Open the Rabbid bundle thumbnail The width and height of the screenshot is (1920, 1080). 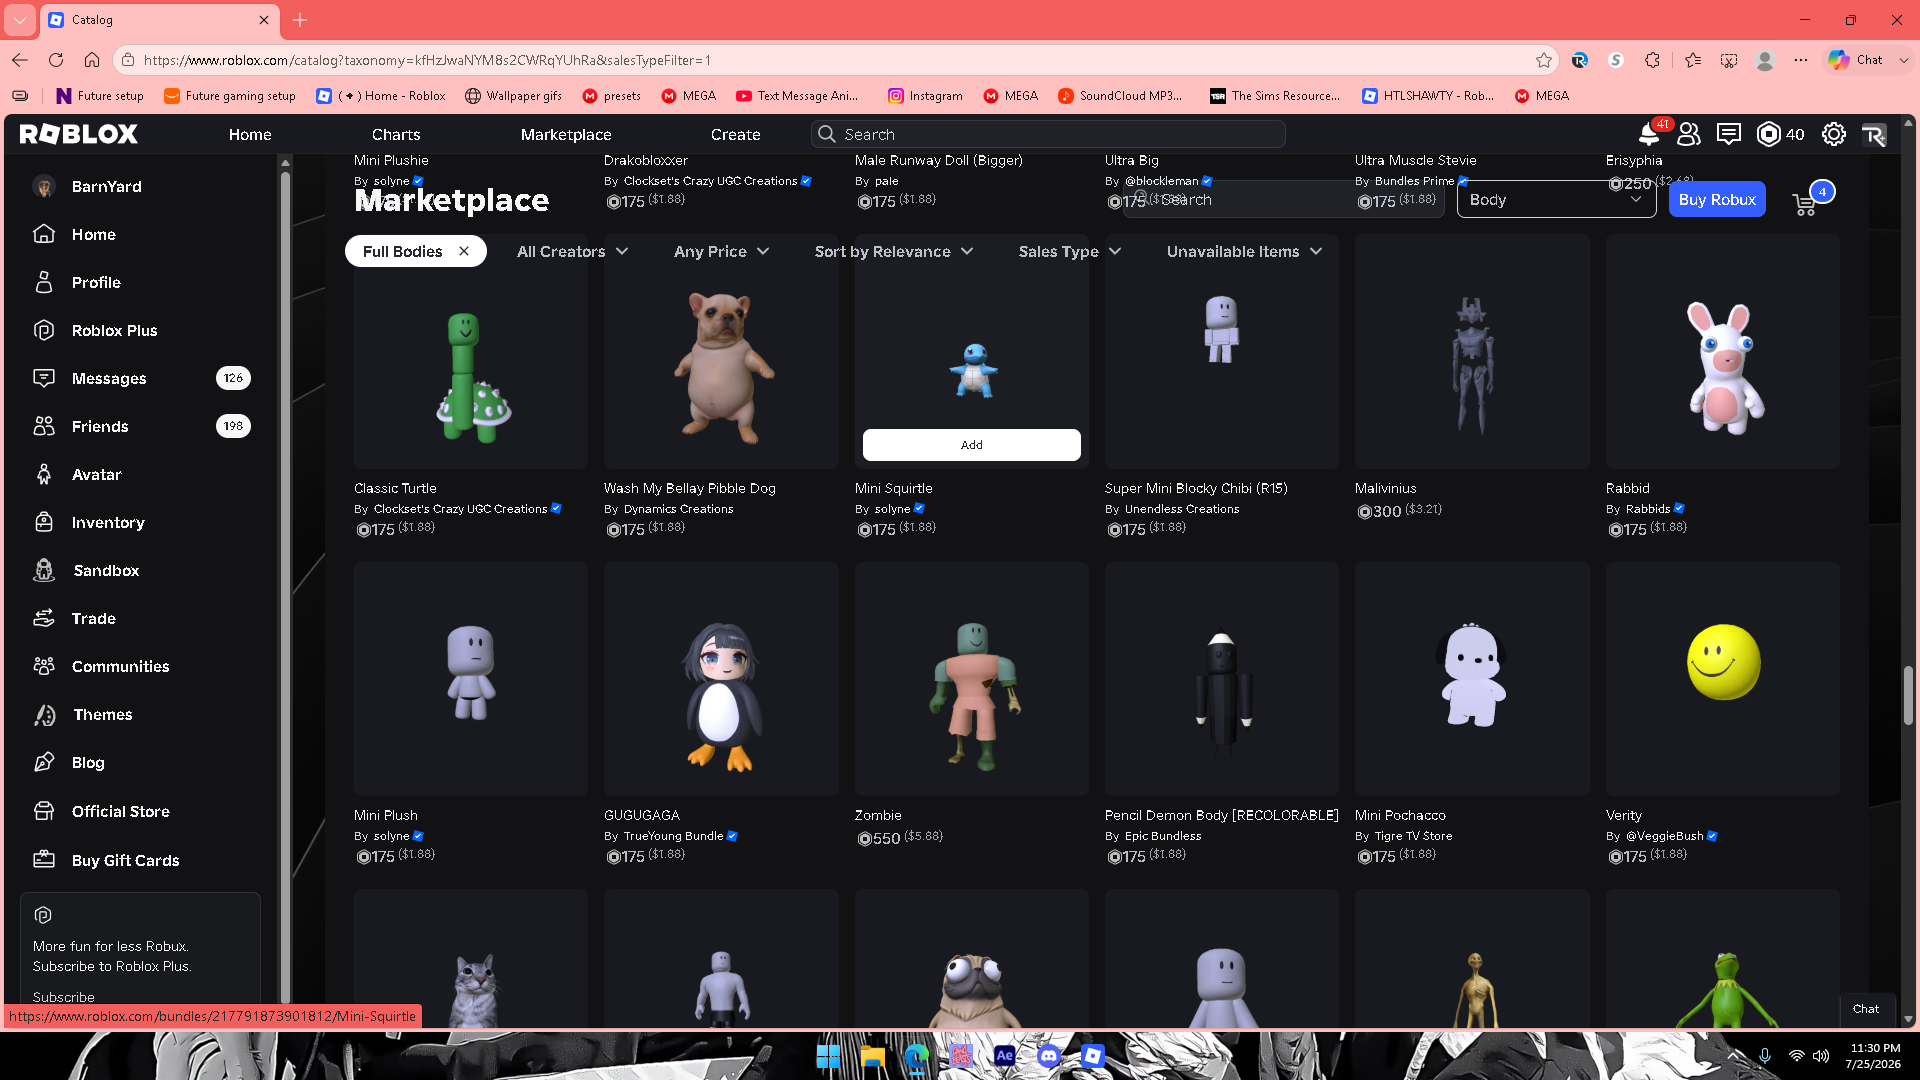(x=1723, y=351)
